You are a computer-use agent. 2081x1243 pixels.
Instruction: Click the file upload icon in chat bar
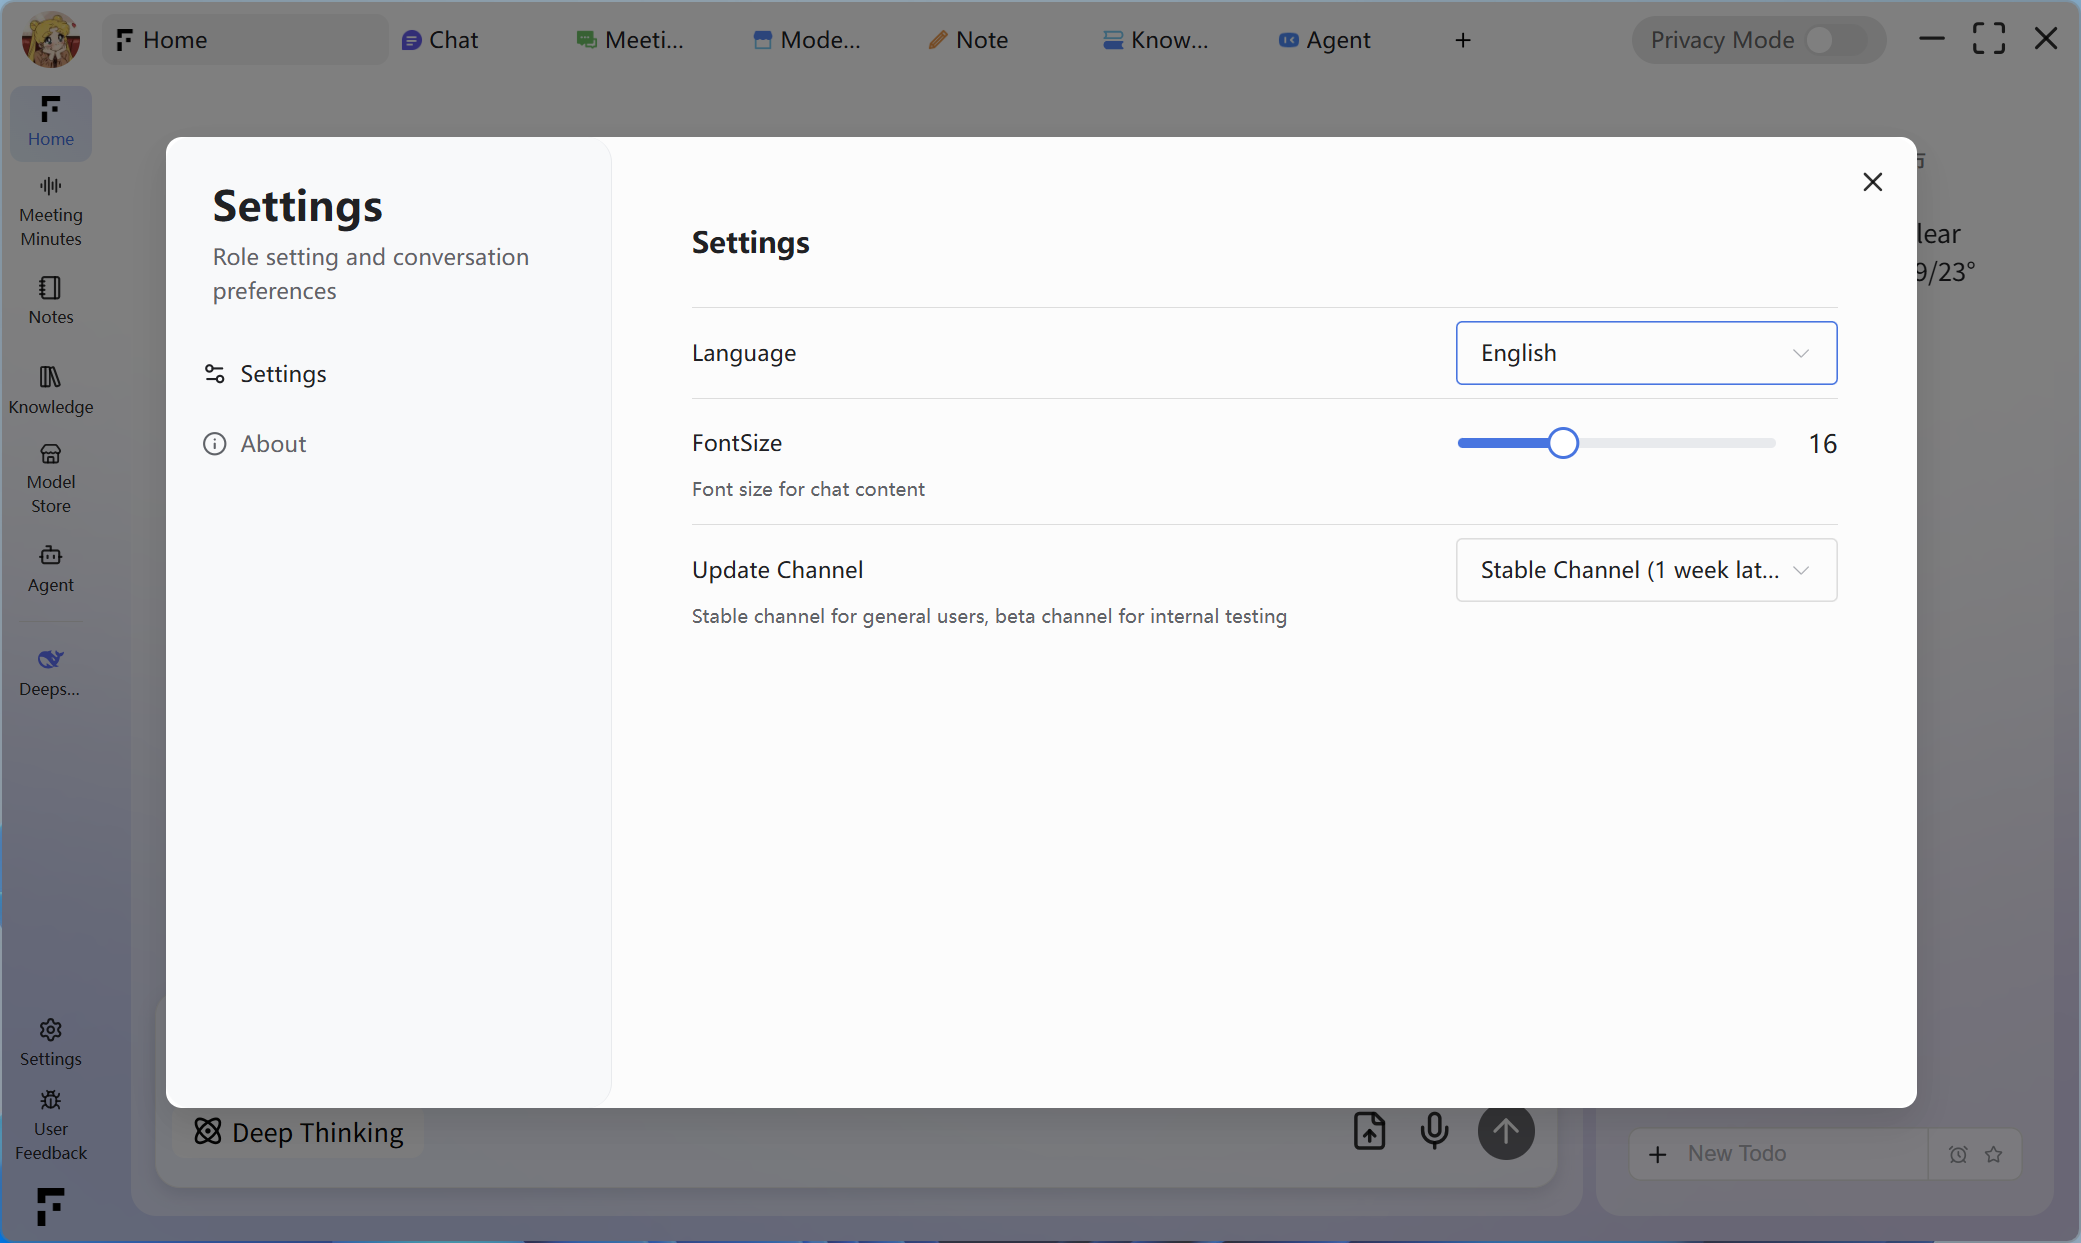pyautogui.click(x=1369, y=1131)
